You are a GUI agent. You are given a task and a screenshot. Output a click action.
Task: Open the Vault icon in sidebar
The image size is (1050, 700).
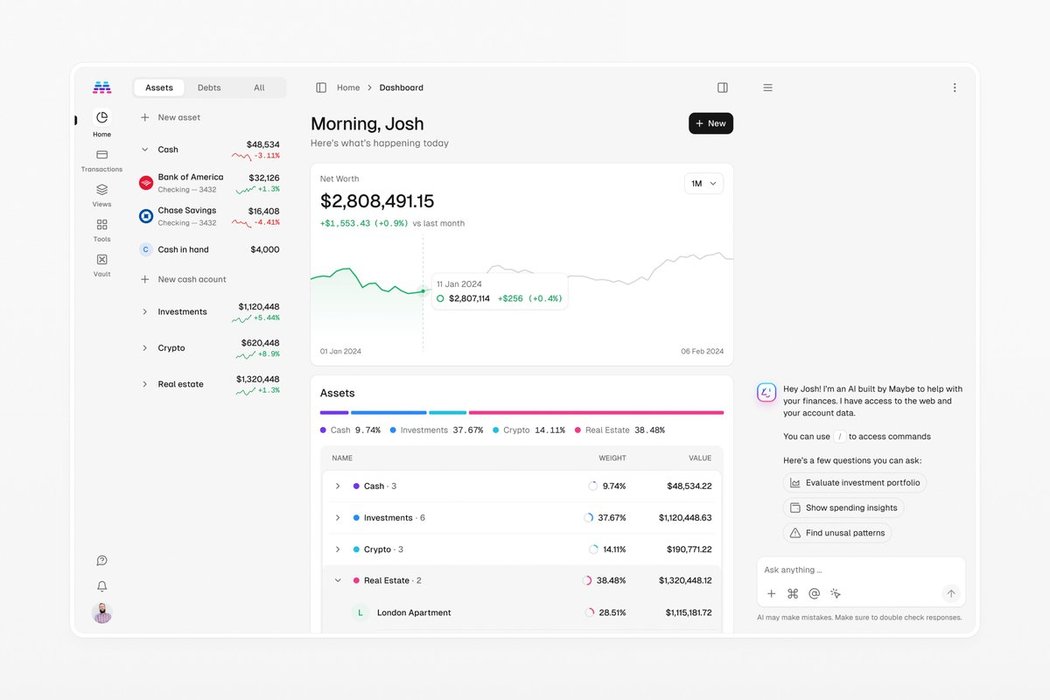[101, 260]
